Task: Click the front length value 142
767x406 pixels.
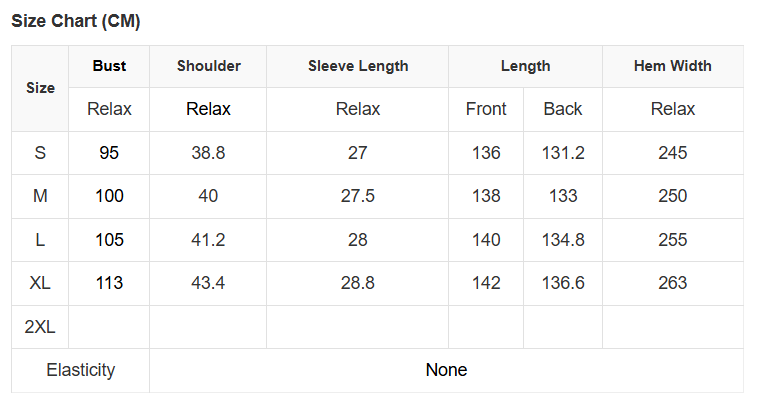Action: (x=486, y=283)
